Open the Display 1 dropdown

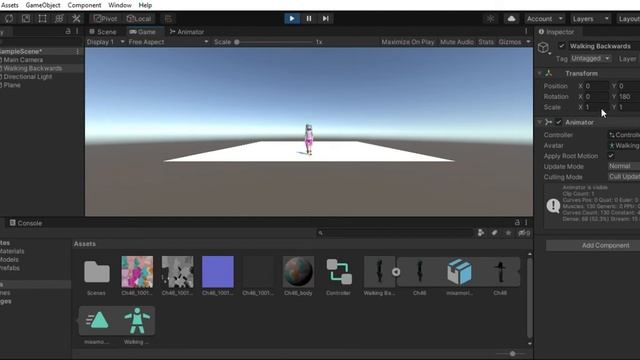[105, 42]
